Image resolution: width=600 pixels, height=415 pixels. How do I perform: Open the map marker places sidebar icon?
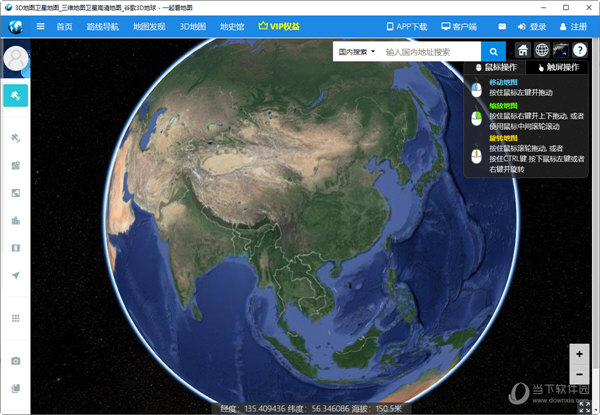(16, 166)
